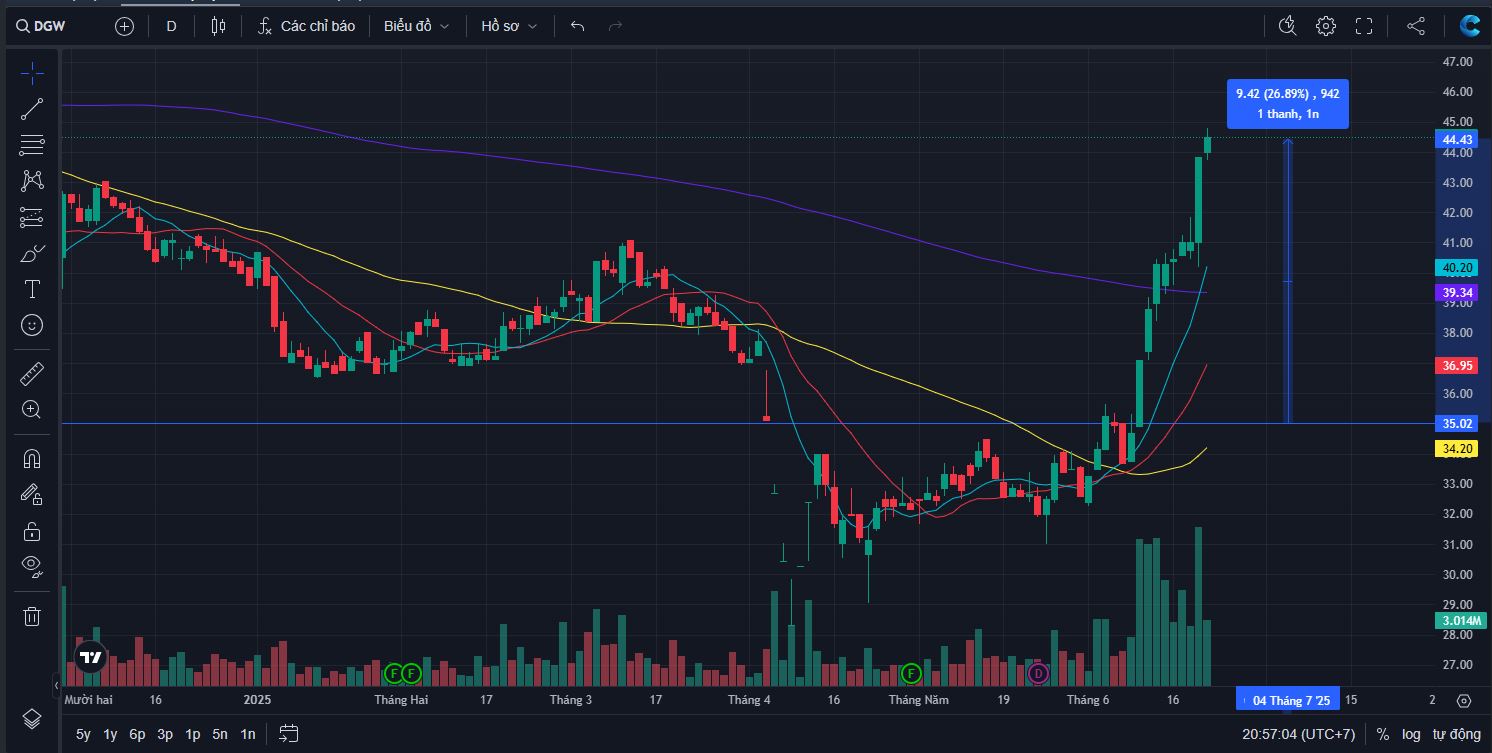This screenshot has width=1492, height=753.
Task: Open the chart settings gear
Action: tap(1326, 26)
